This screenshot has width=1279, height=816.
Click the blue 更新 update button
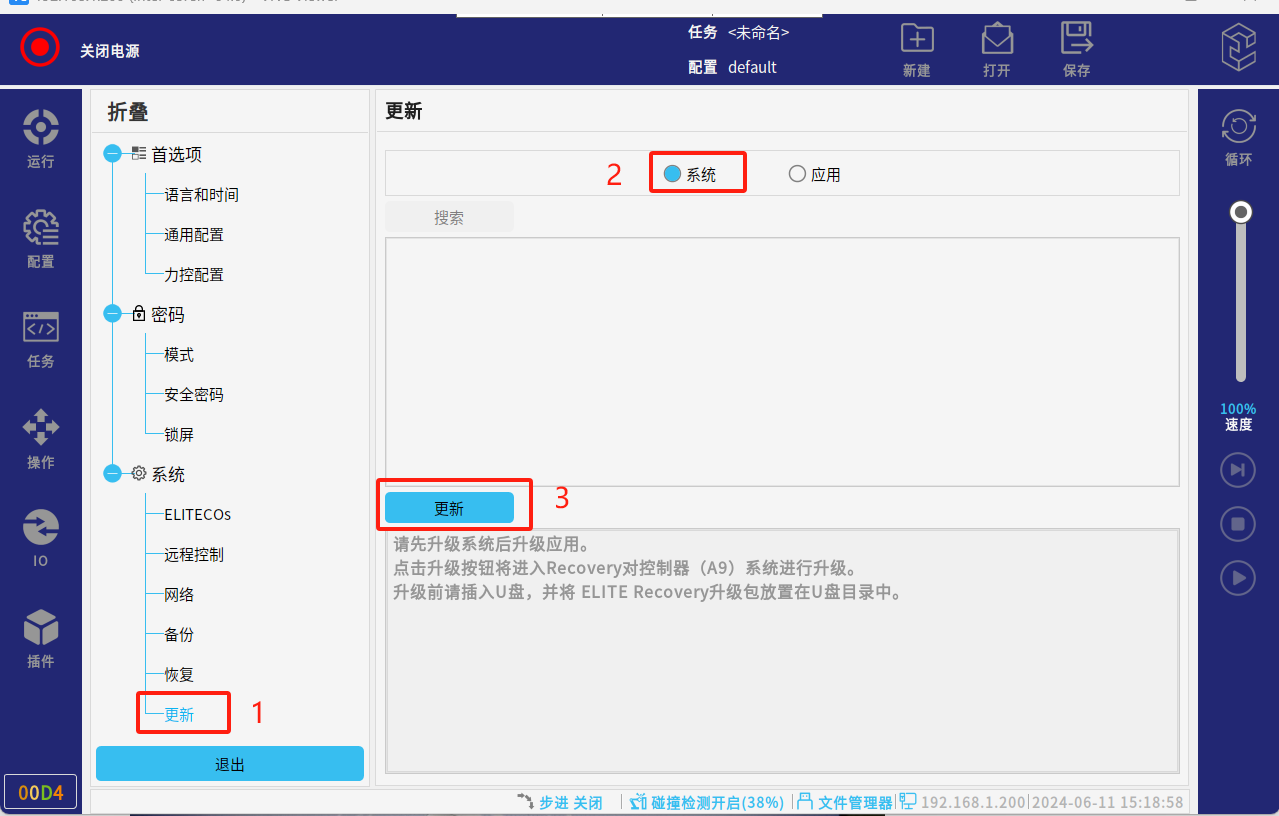tap(449, 508)
